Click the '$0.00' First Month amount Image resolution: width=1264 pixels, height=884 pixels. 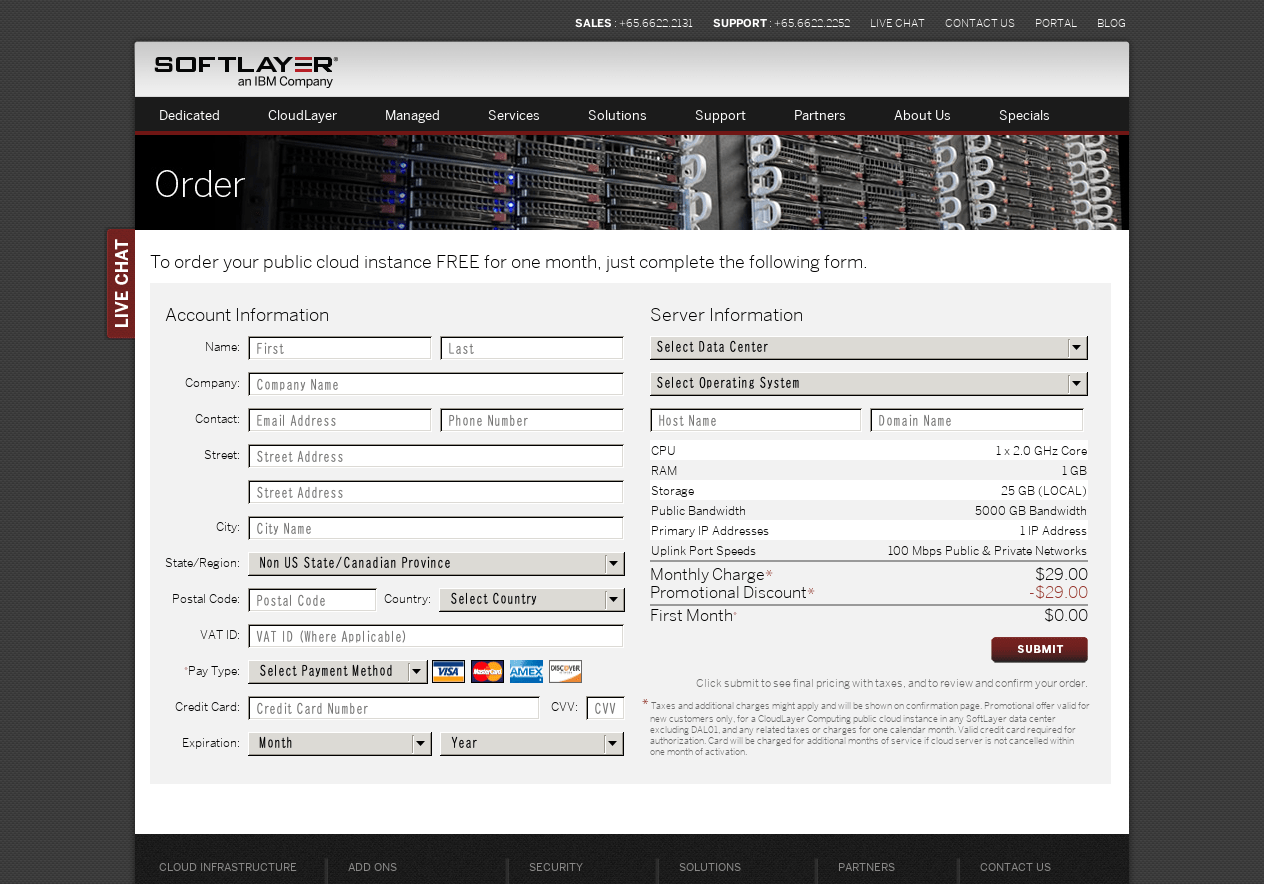[1066, 616]
